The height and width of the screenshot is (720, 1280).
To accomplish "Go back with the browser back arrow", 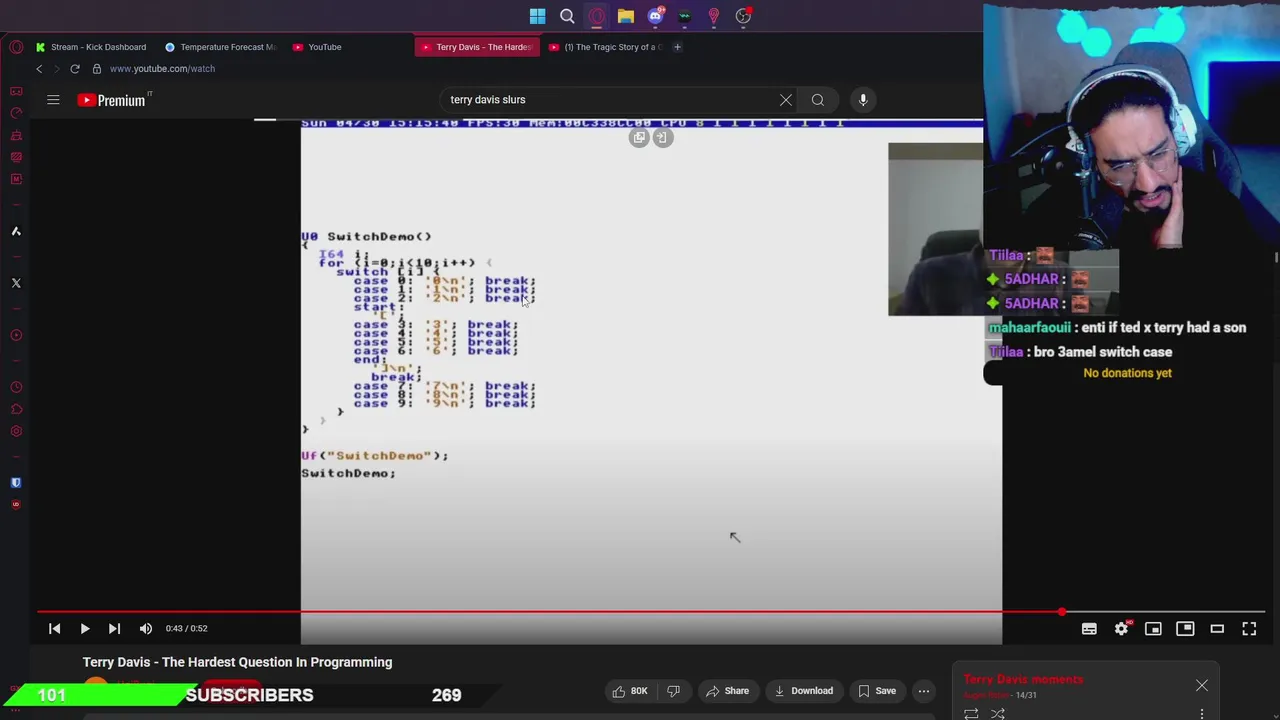I will coord(39,69).
